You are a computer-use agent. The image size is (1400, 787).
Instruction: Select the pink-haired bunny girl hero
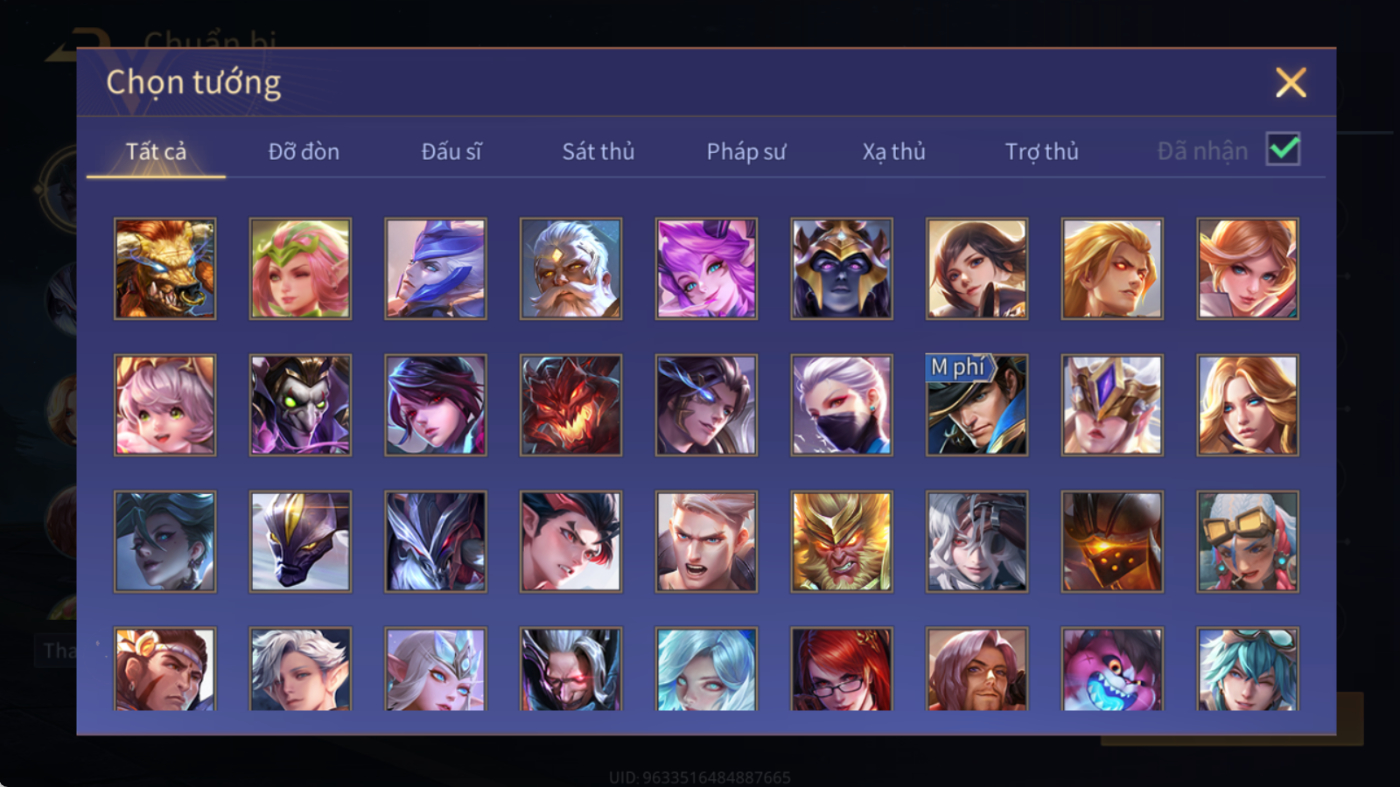pos(165,405)
